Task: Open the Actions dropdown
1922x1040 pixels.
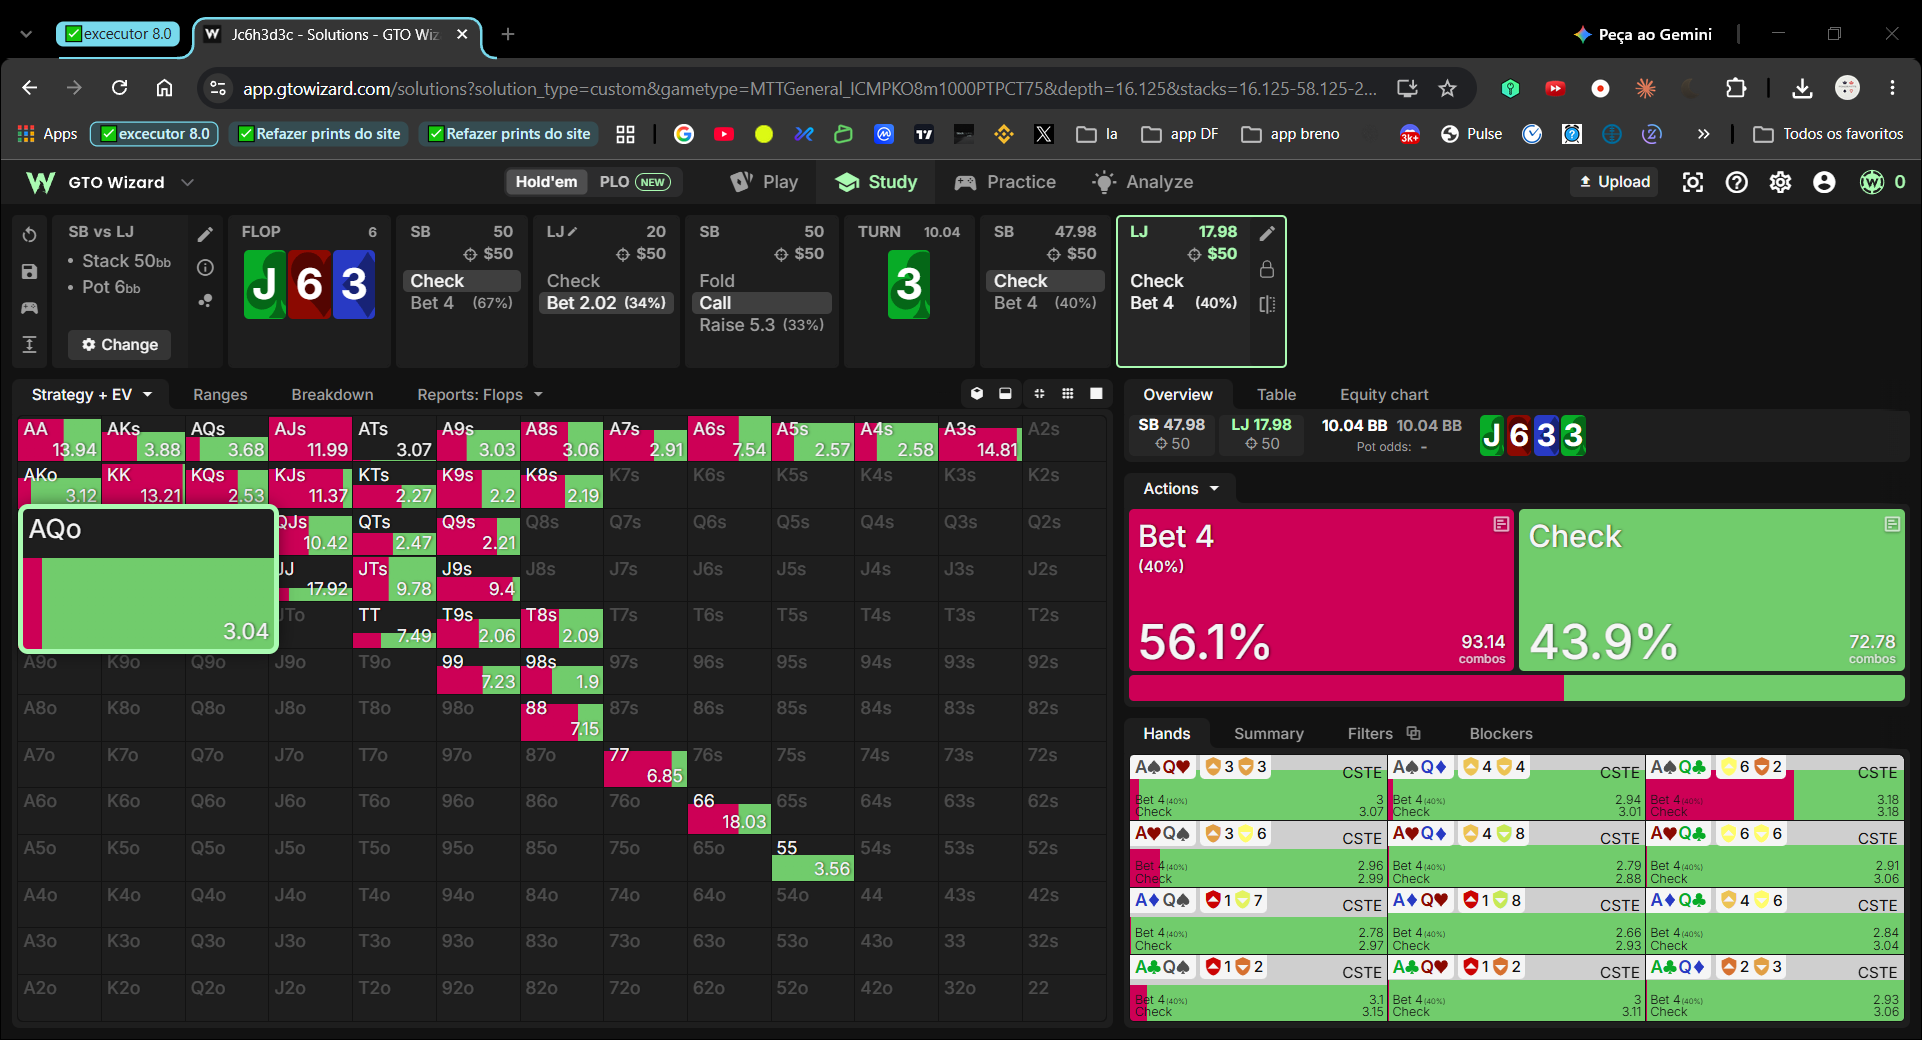Action: [1181, 489]
